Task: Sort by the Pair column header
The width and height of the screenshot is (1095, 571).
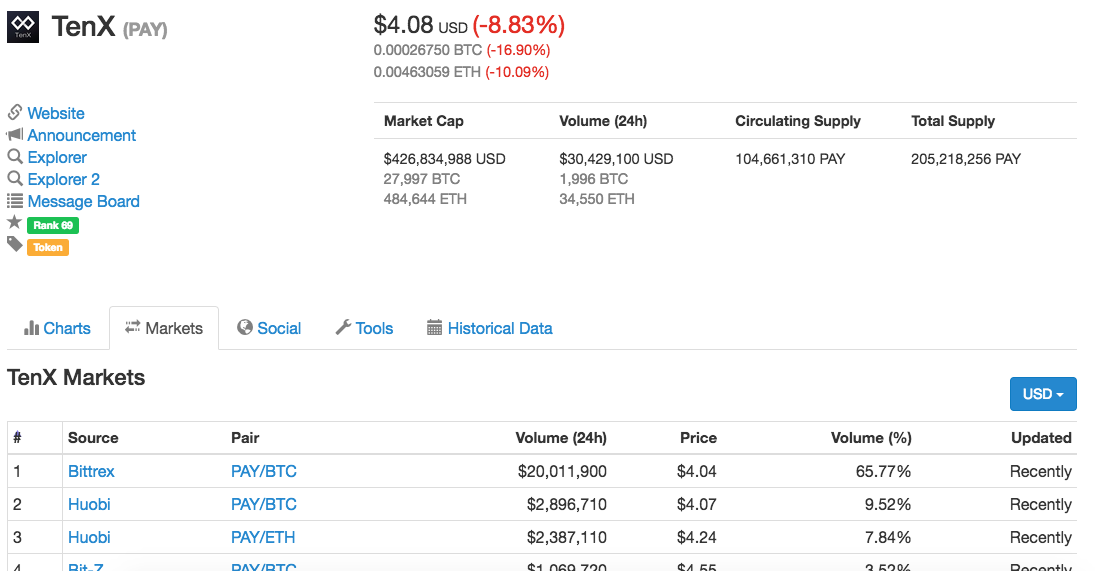Action: 245,438
